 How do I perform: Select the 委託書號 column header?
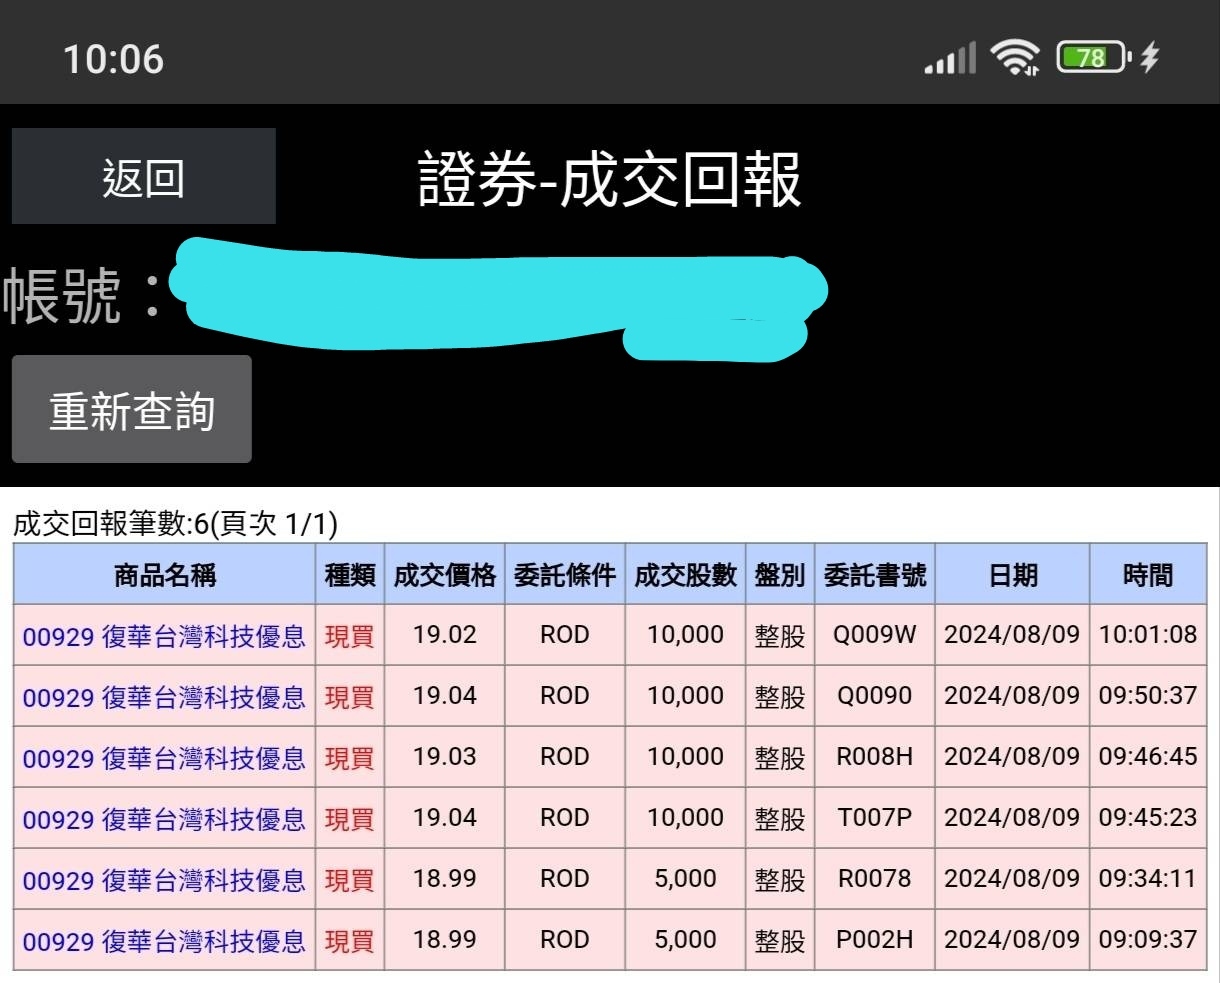(x=875, y=575)
